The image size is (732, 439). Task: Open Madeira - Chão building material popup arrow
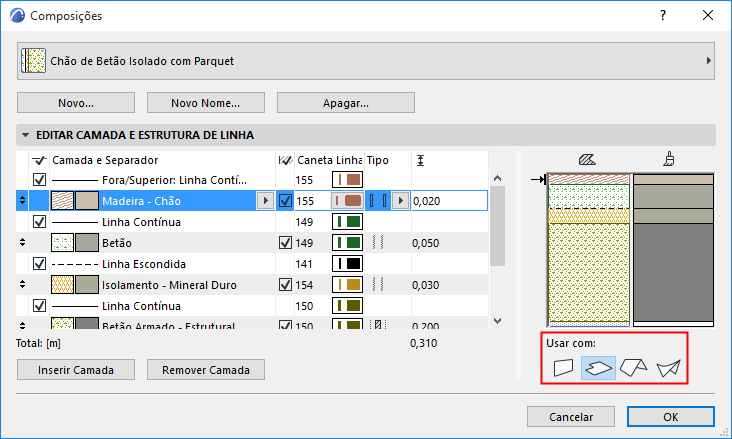[266, 201]
